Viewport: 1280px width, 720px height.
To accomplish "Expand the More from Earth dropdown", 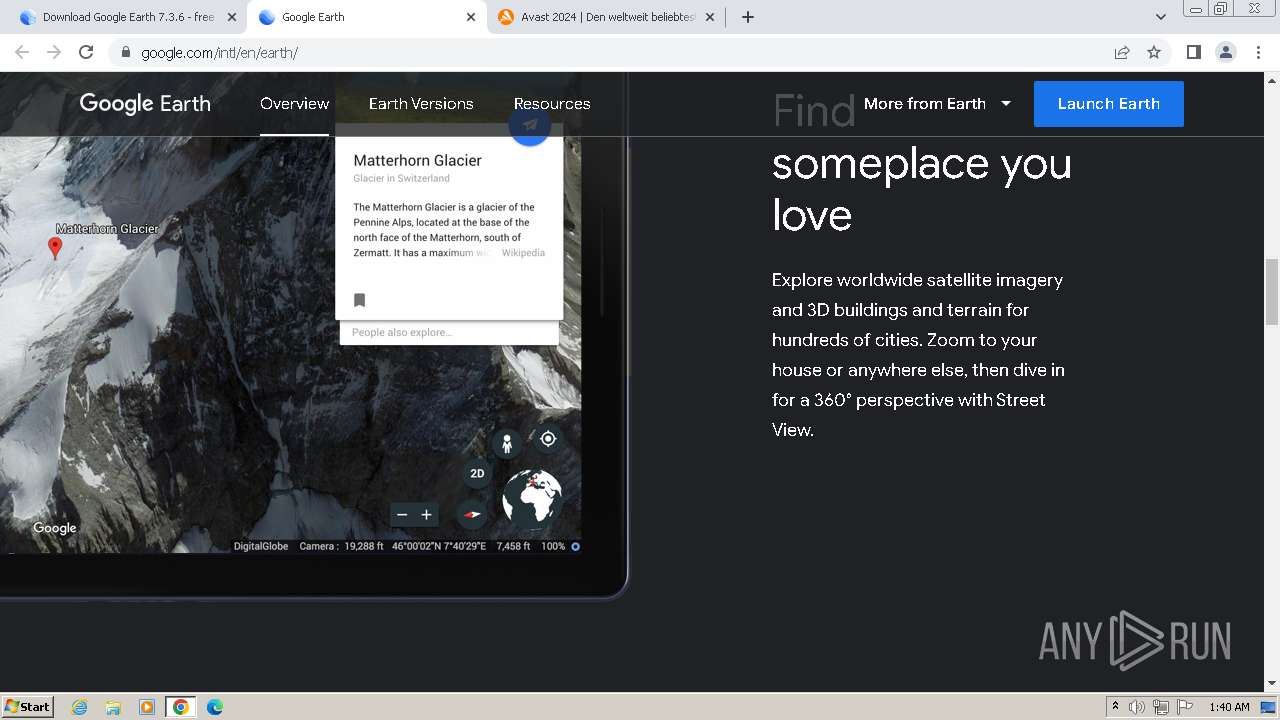I will 937,104.
